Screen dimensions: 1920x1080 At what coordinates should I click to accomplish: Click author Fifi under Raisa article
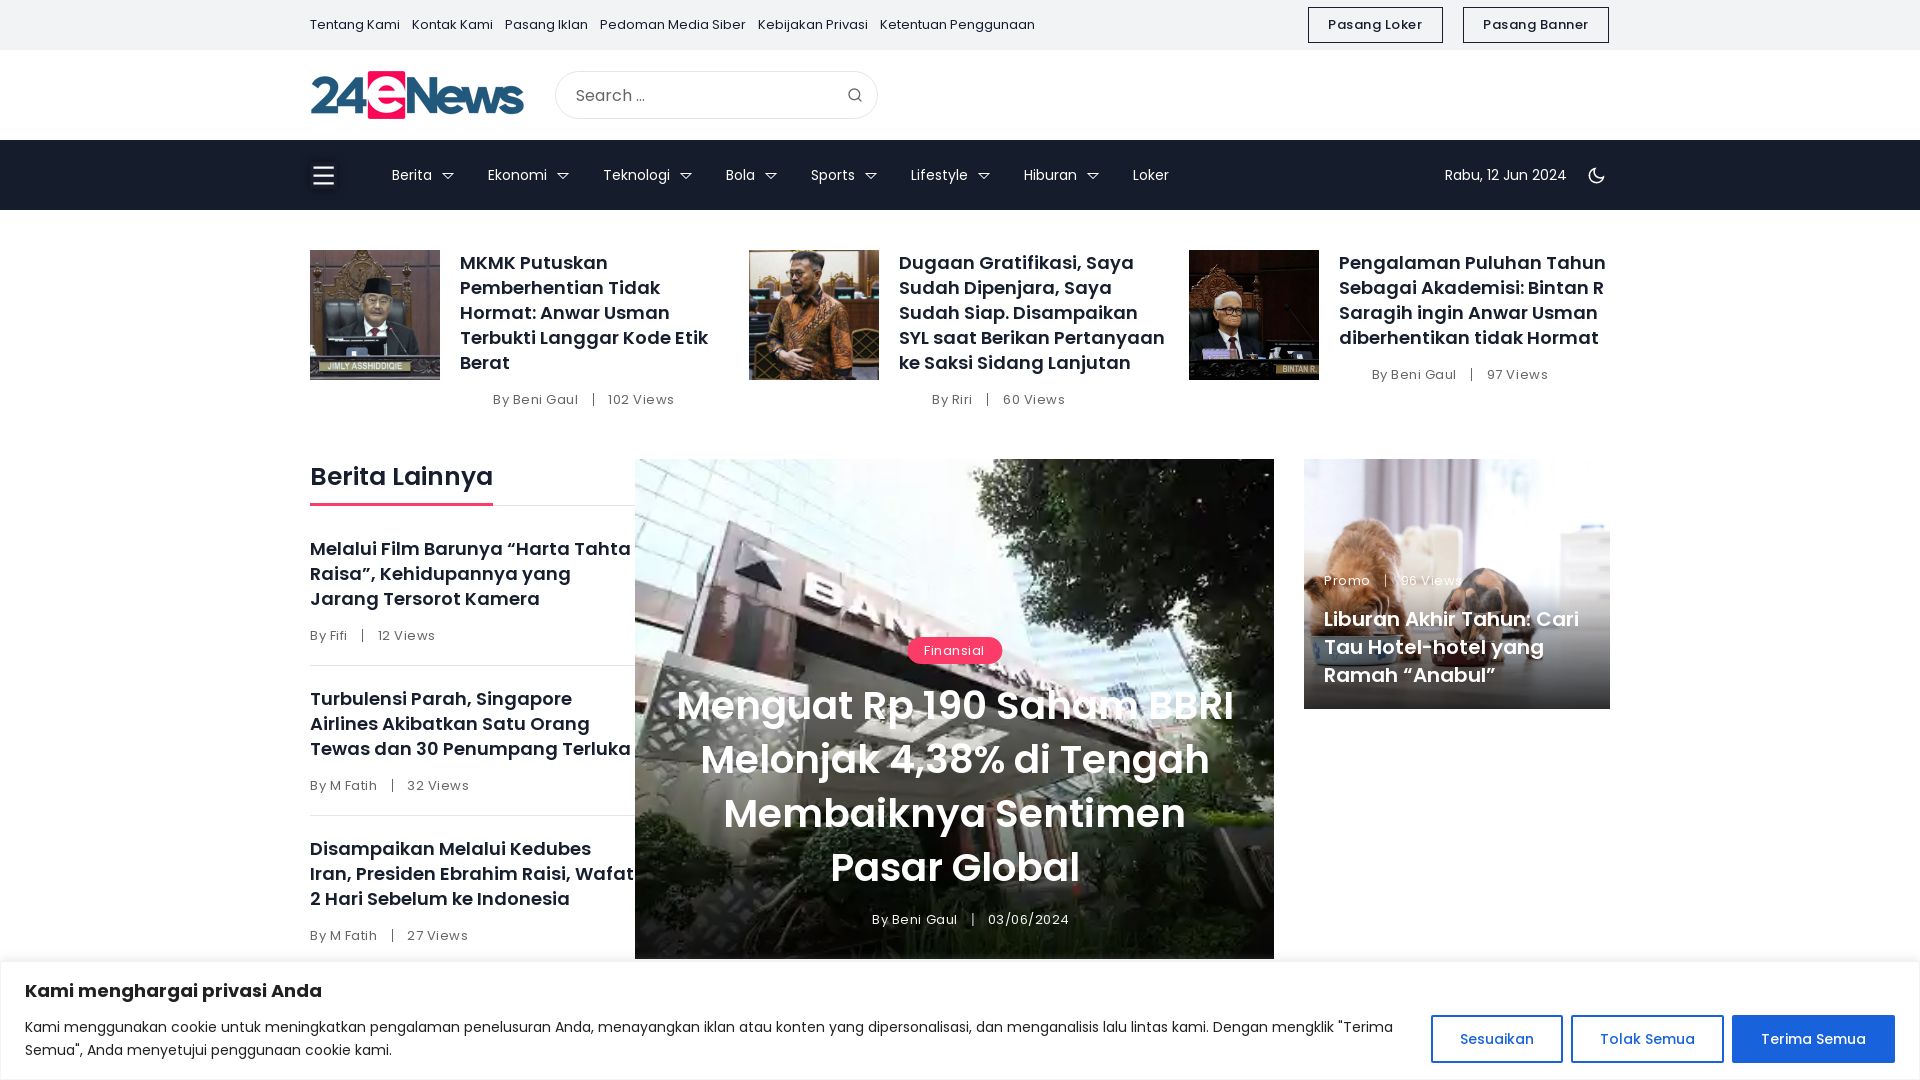(338, 636)
